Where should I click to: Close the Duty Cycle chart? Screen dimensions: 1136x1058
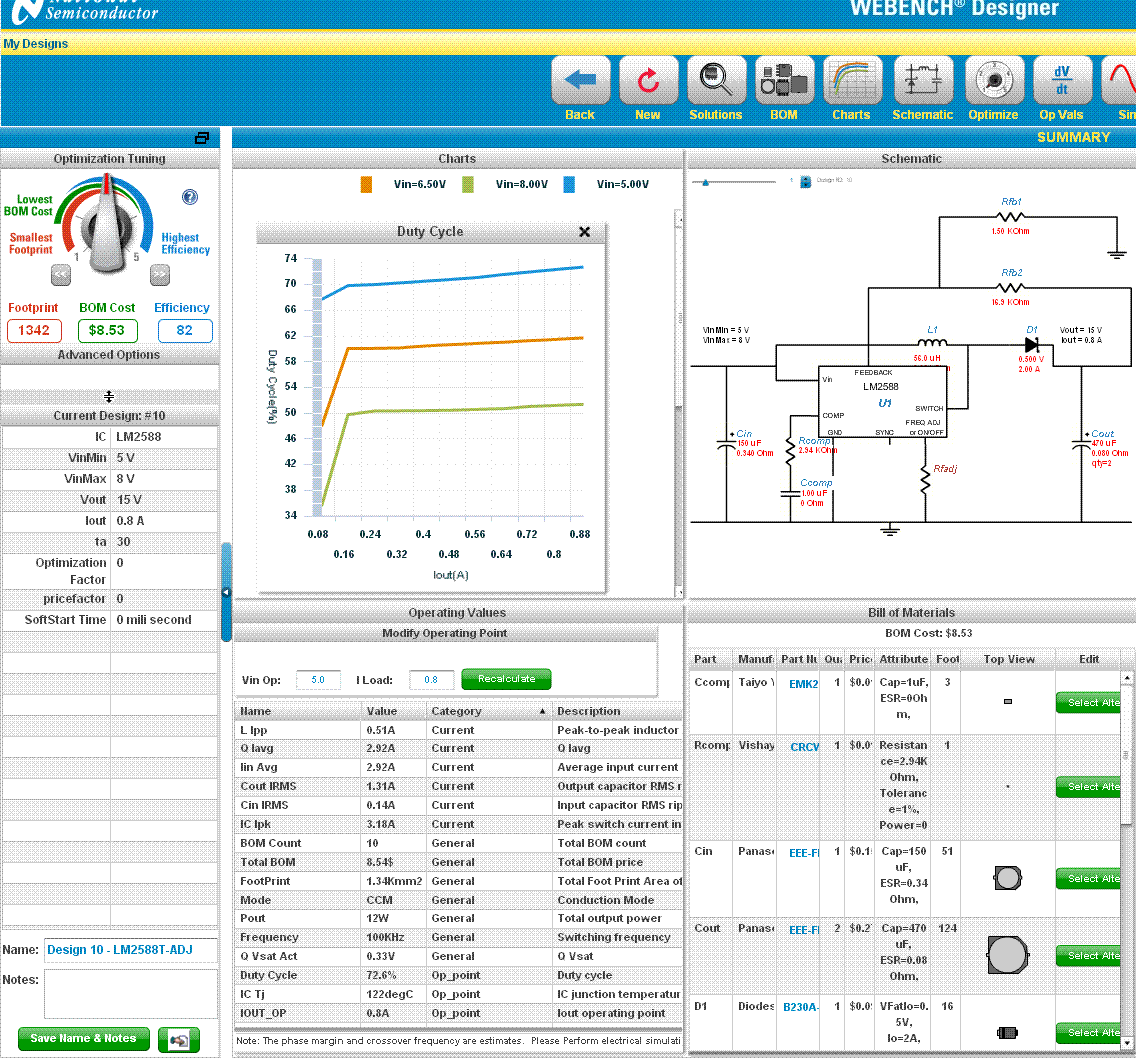(585, 232)
